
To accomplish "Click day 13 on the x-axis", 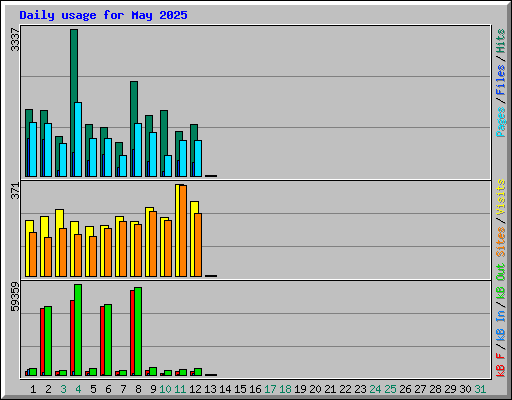I will click(210, 389).
